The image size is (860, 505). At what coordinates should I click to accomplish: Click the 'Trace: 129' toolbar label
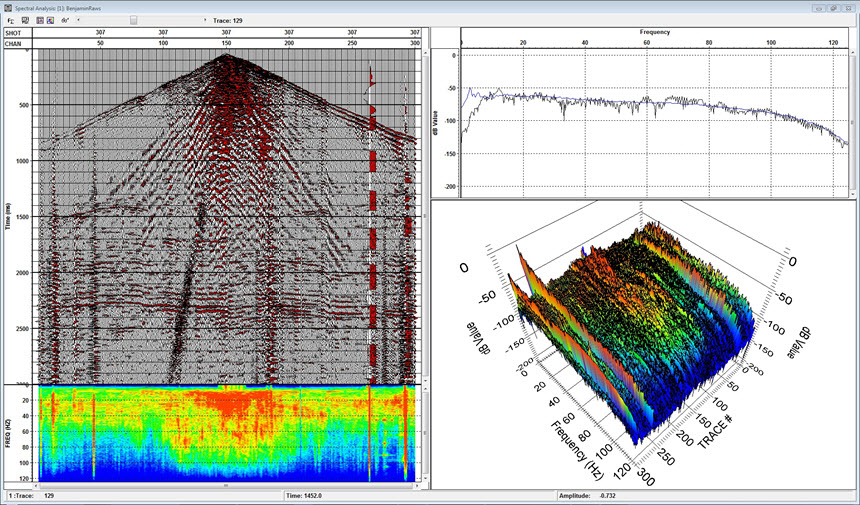point(228,20)
